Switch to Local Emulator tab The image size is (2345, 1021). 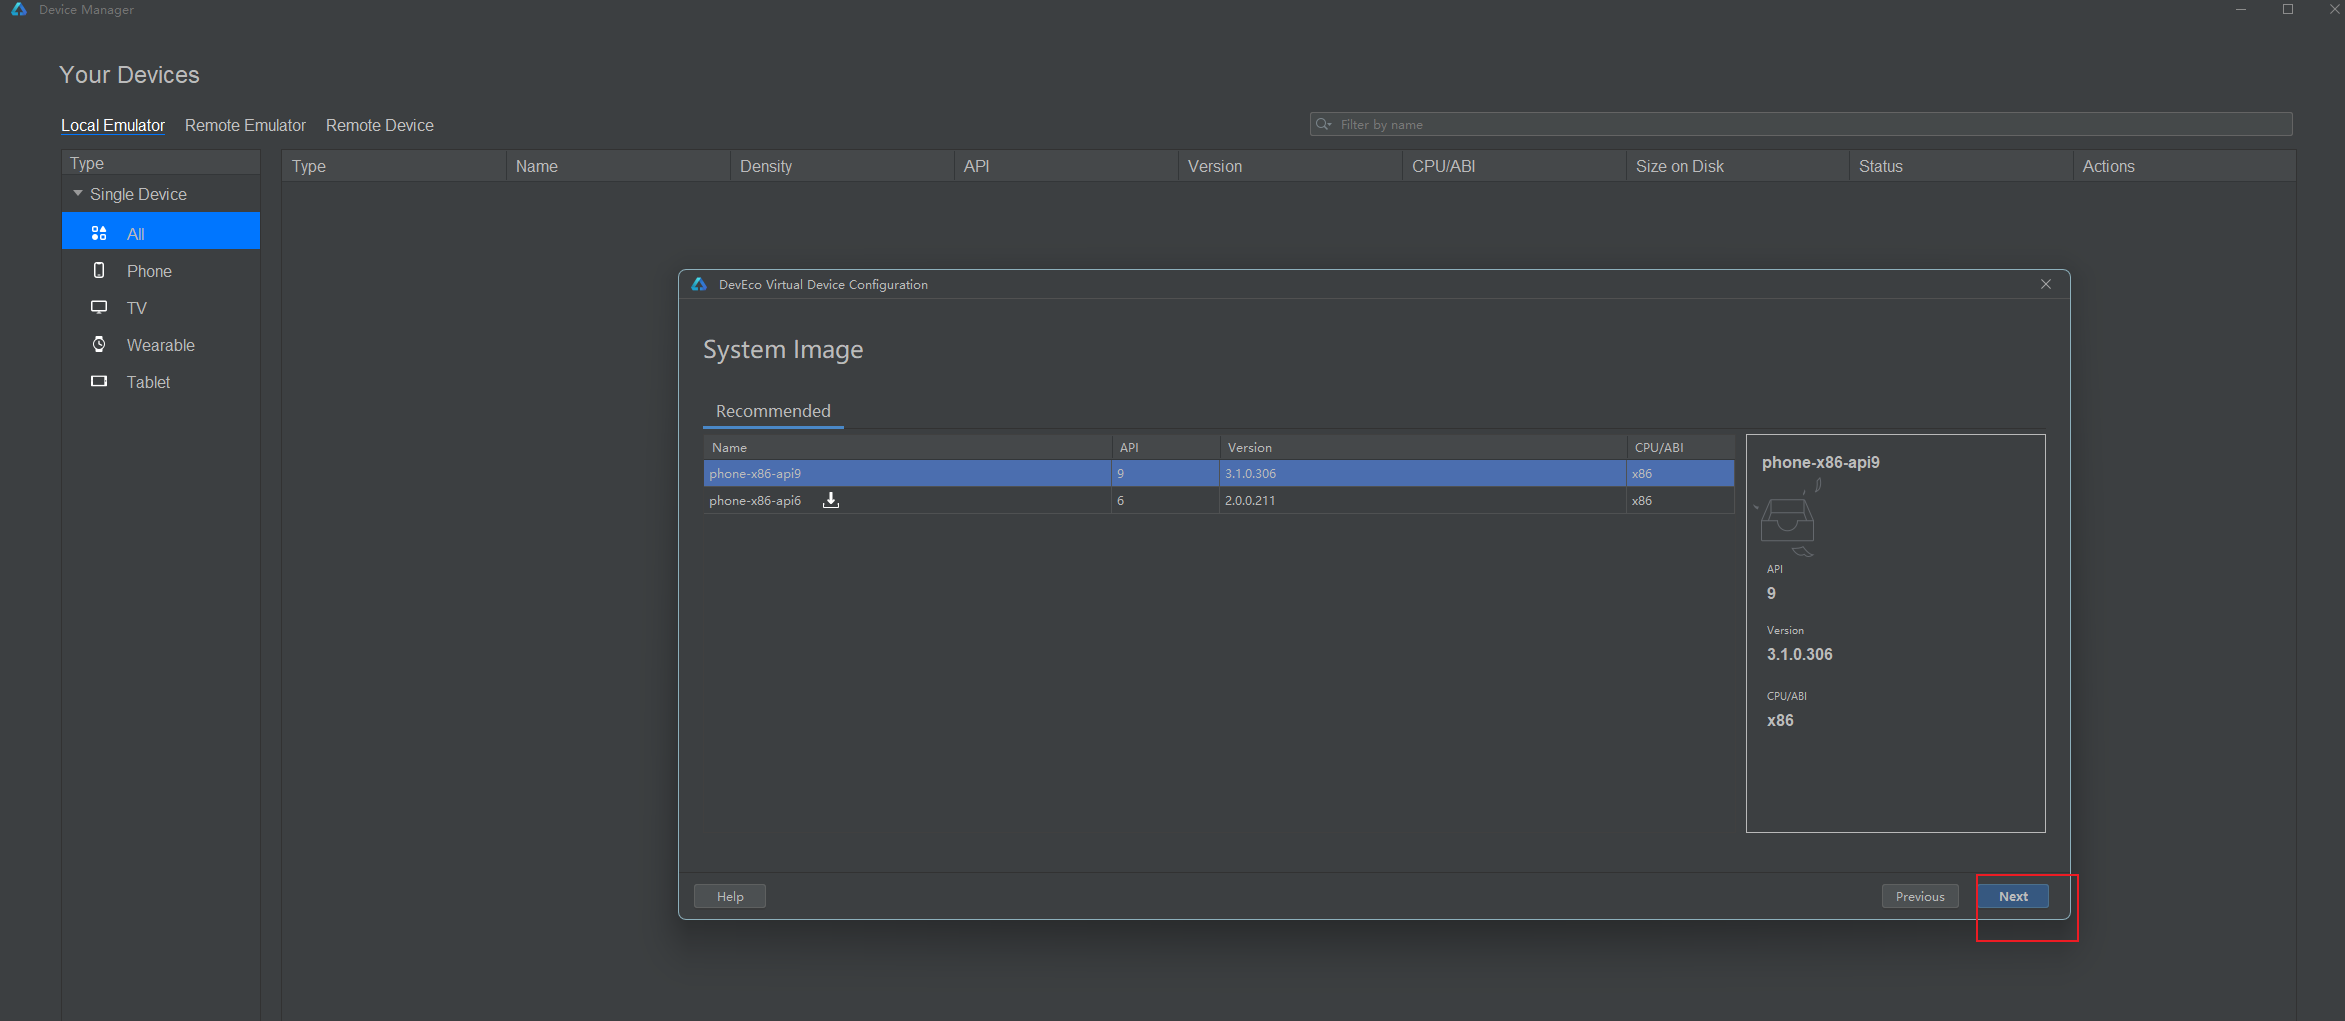113,125
